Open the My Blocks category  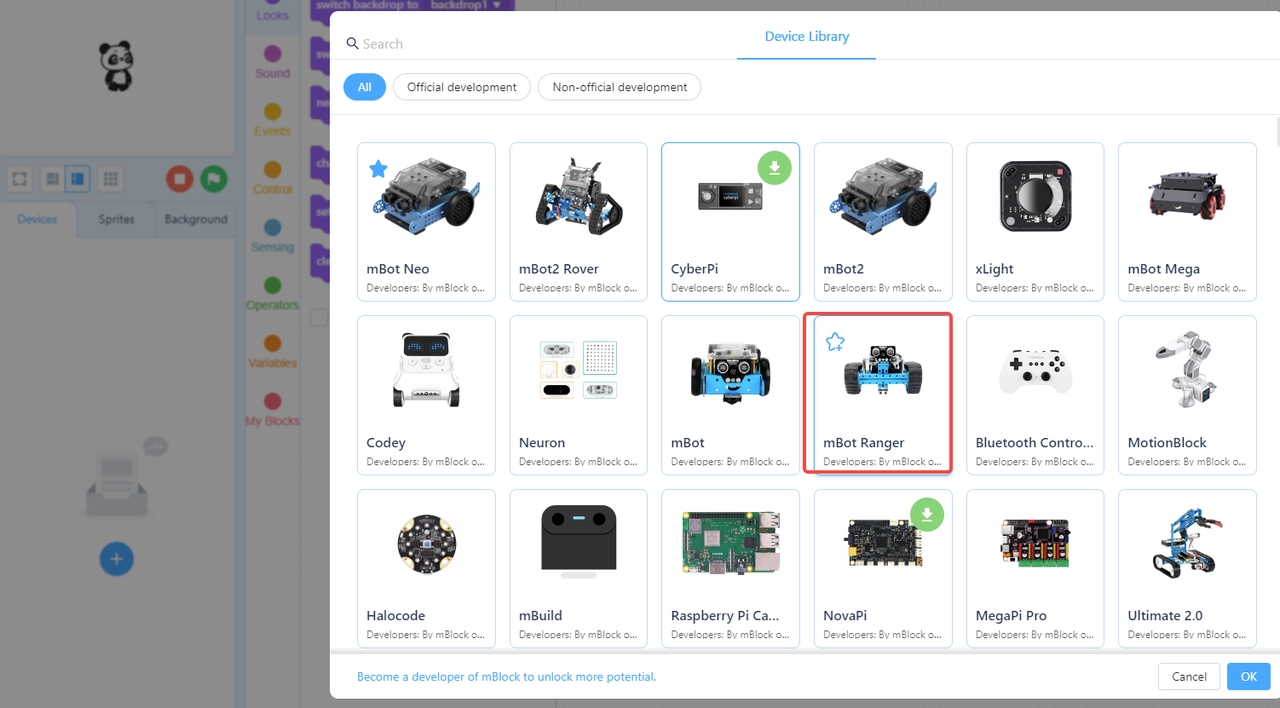tap(272, 409)
